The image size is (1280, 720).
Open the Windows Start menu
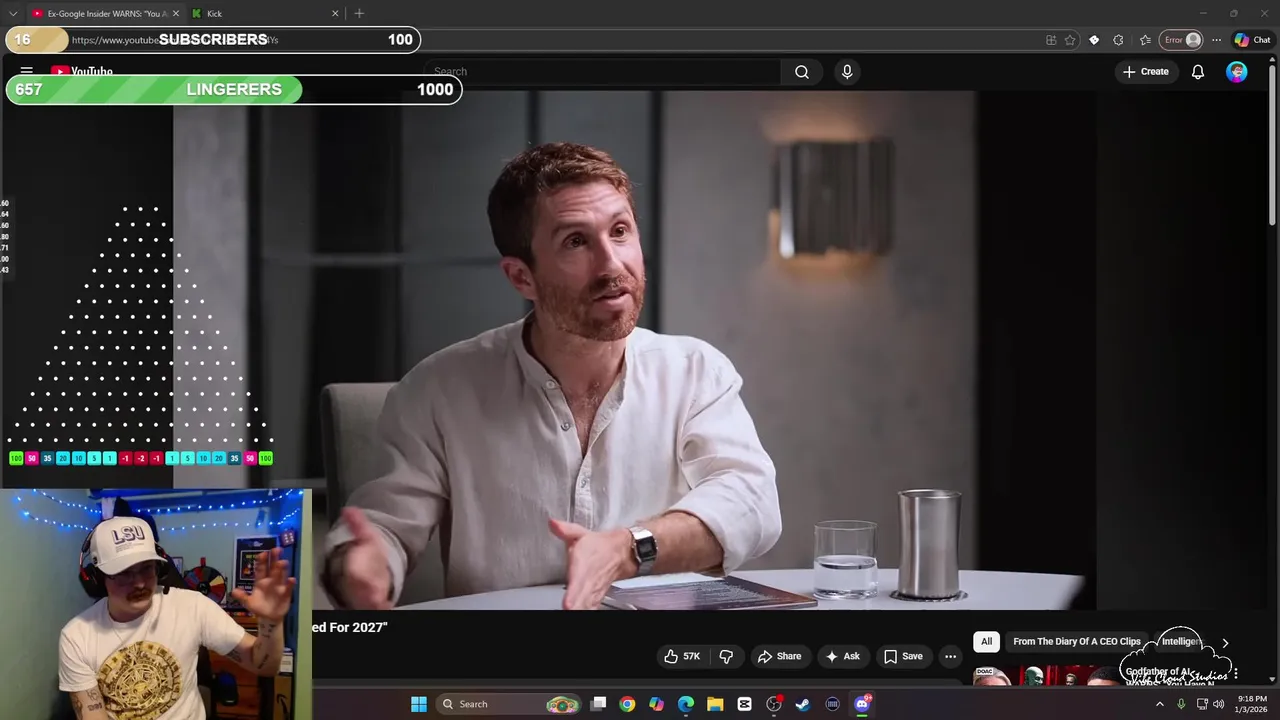click(419, 704)
